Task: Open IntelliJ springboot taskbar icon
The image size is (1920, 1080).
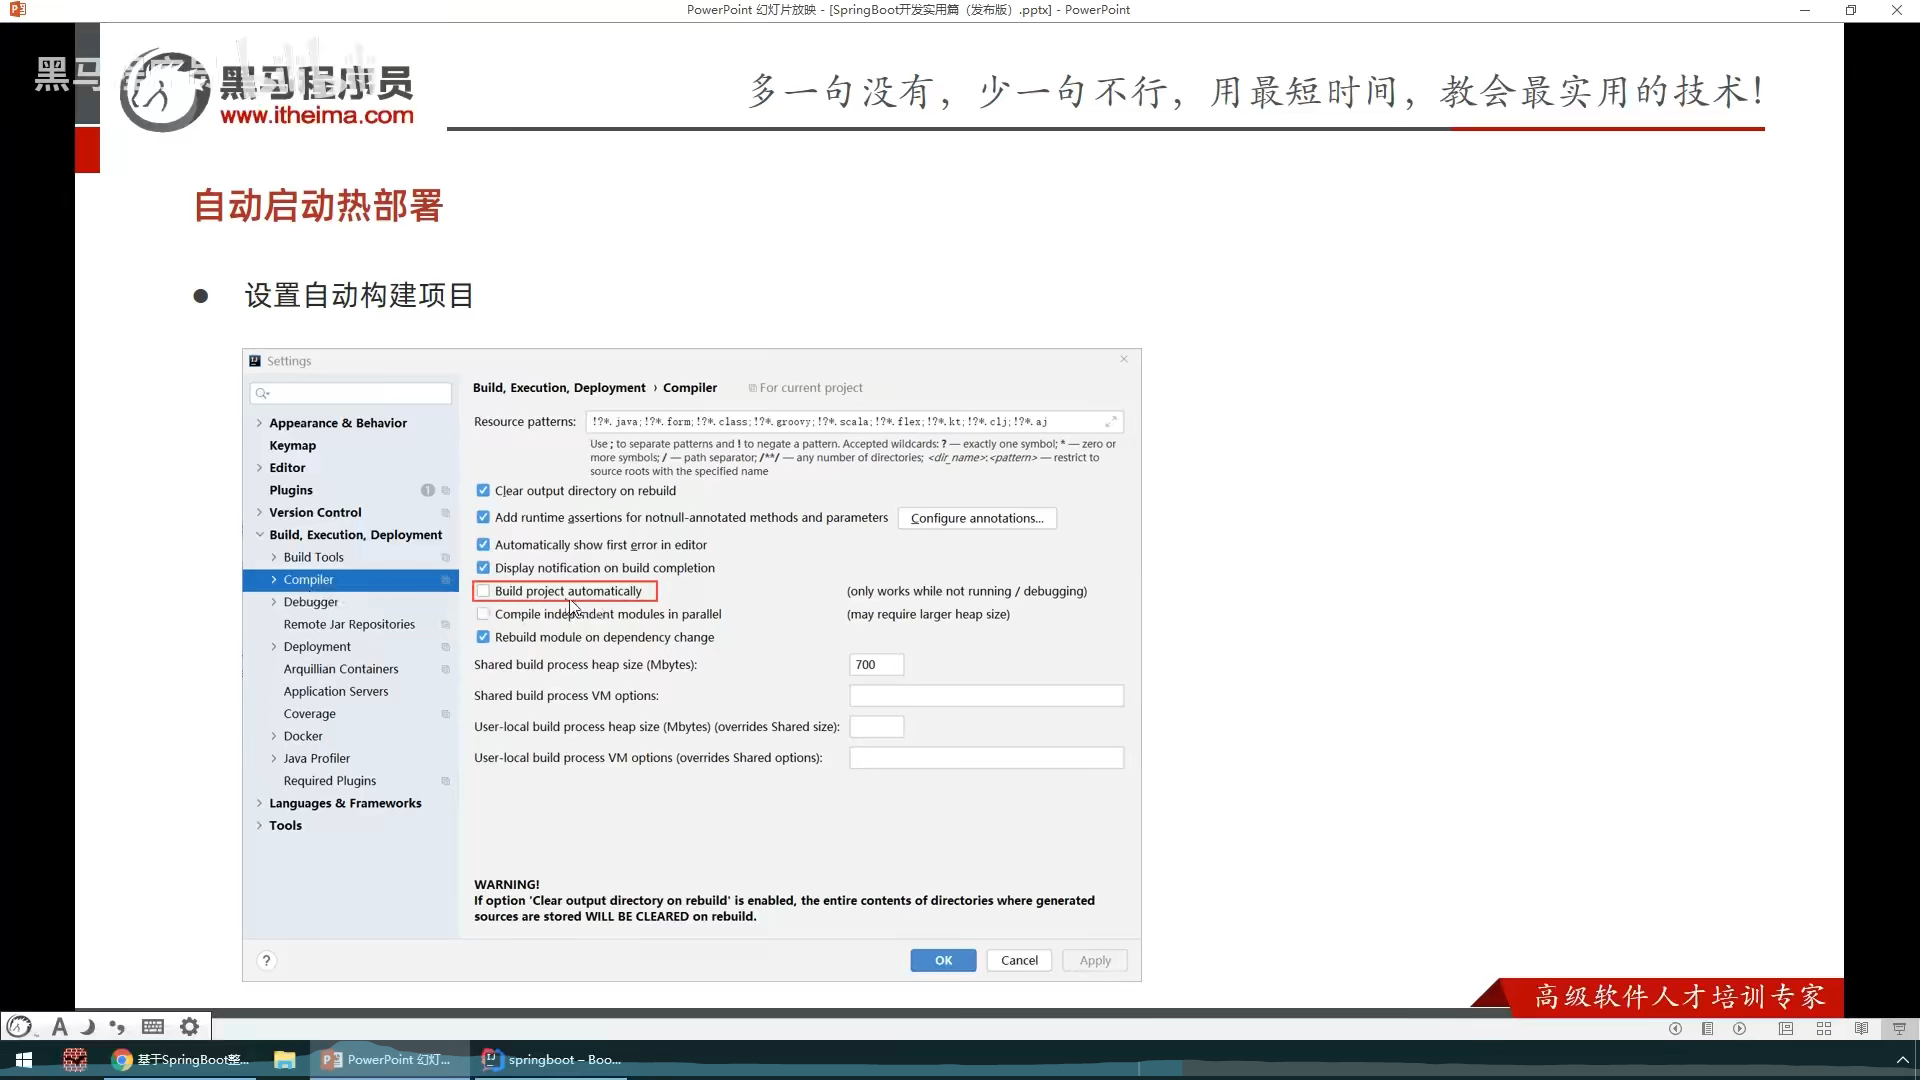Action: click(x=552, y=1059)
